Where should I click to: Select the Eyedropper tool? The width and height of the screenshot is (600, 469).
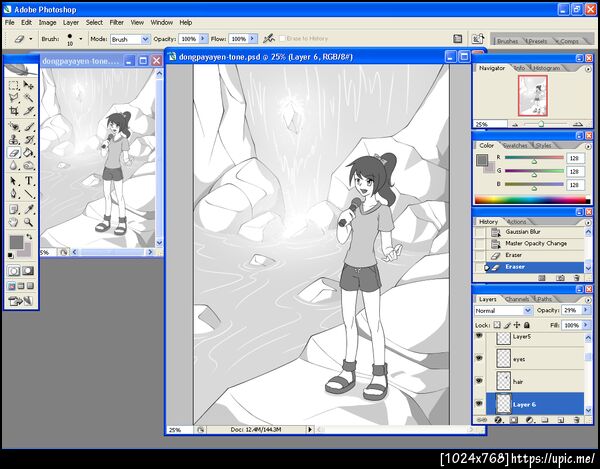click(28, 209)
